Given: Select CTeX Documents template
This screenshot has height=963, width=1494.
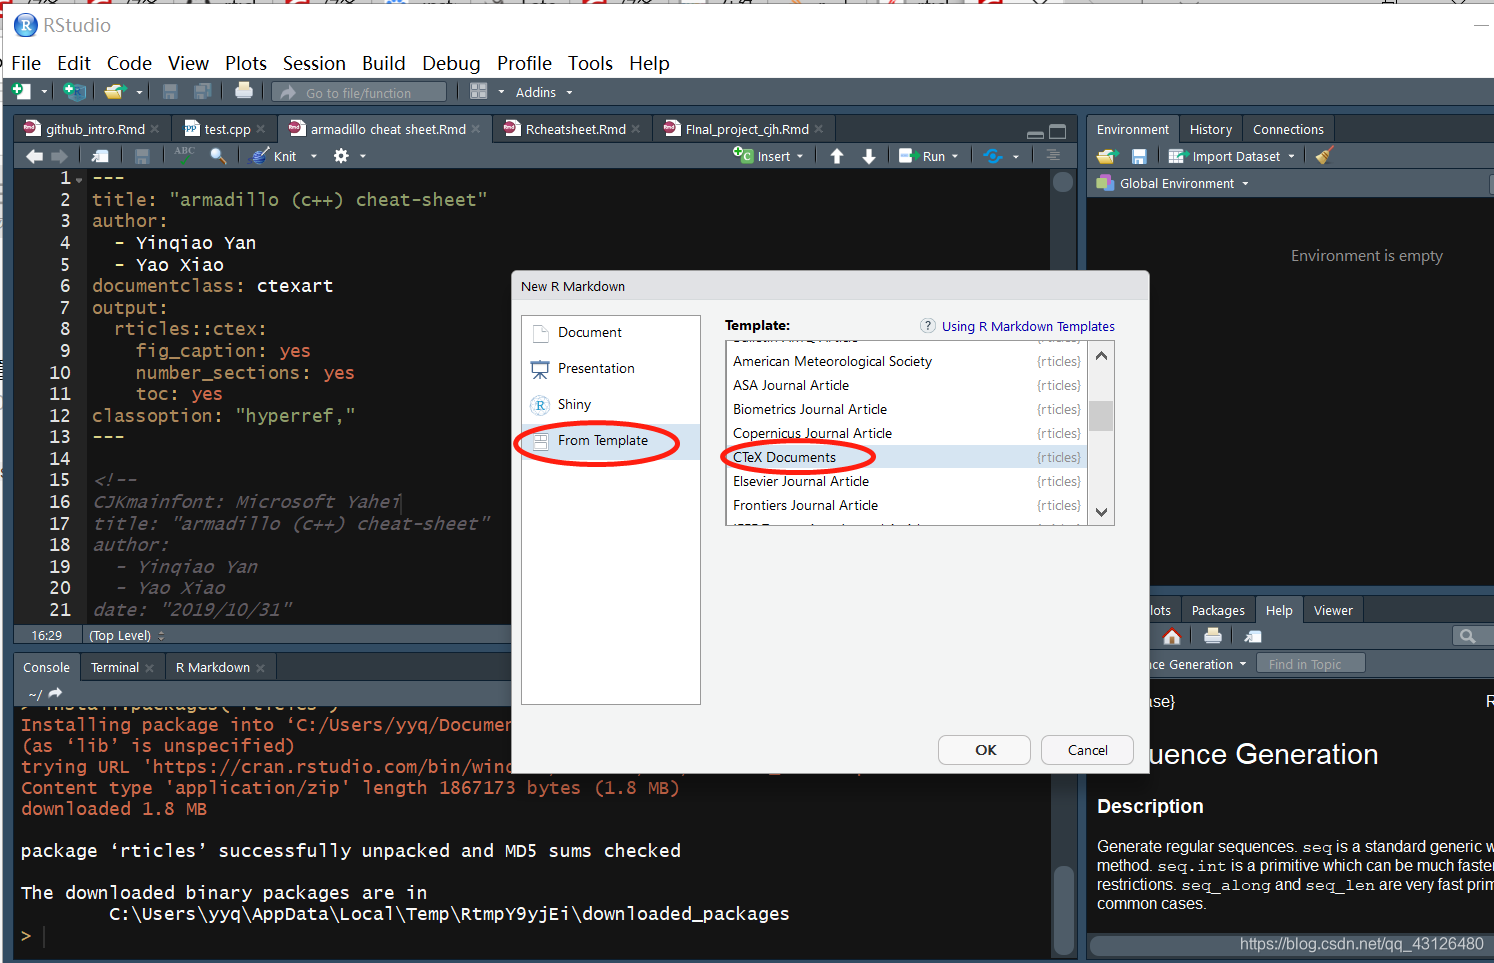Looking at the screenshot, I should click(x=906, y=457).
